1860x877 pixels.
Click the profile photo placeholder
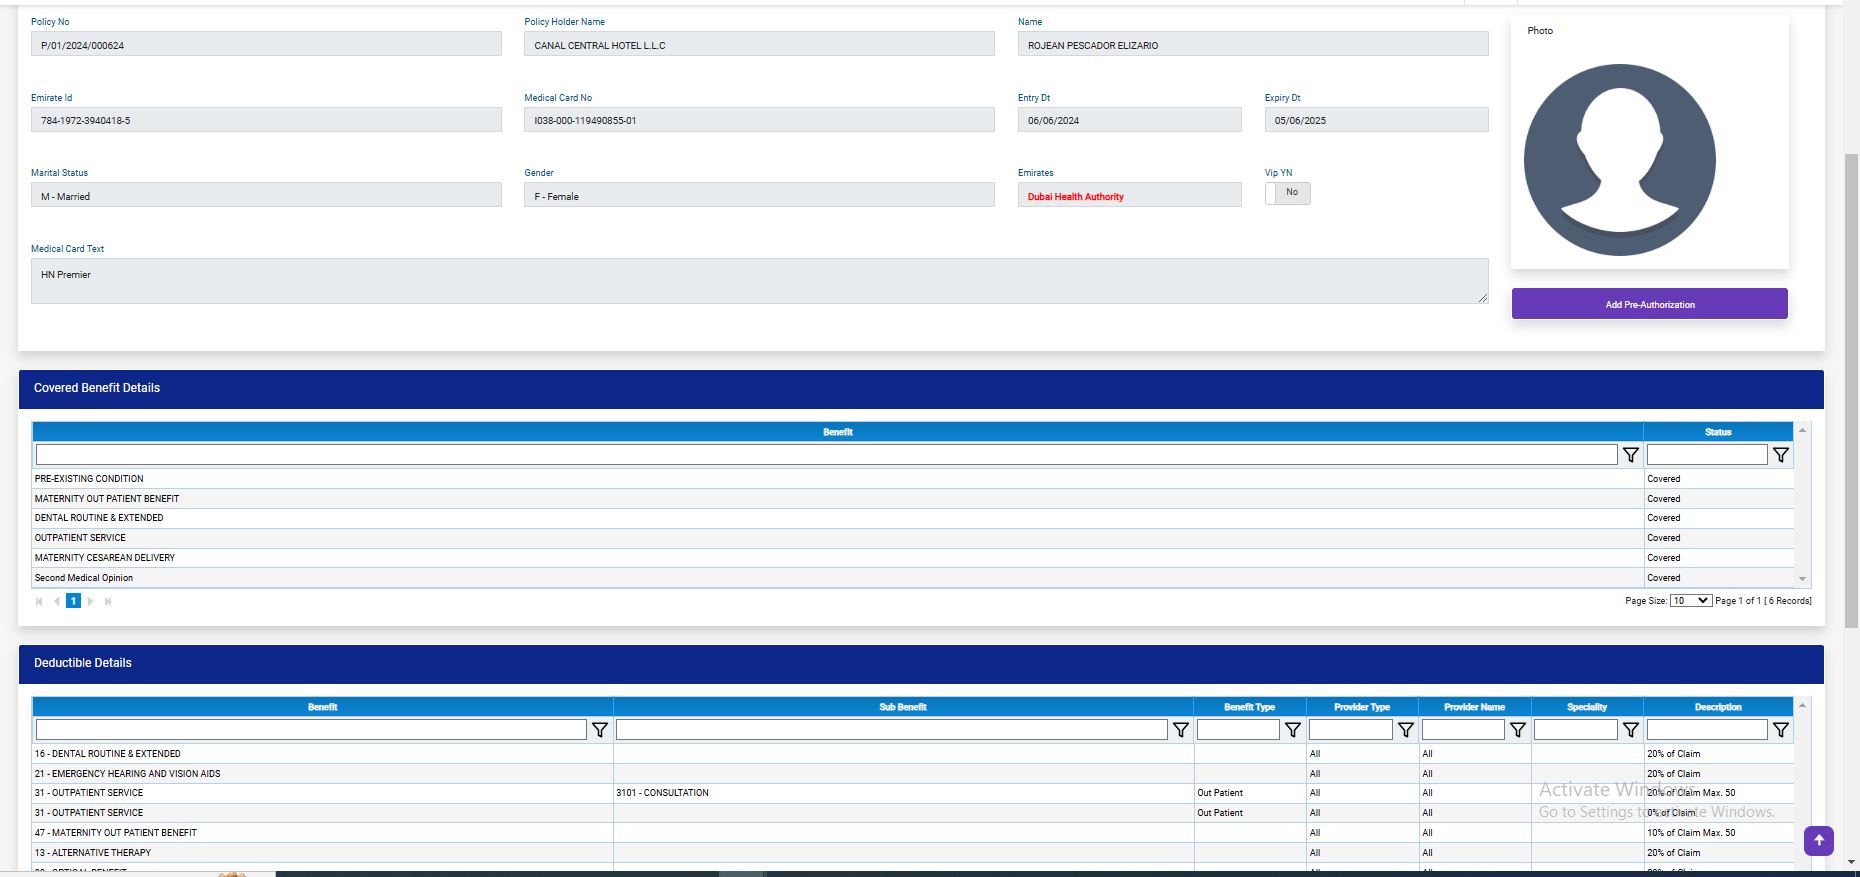point(1619,160)
